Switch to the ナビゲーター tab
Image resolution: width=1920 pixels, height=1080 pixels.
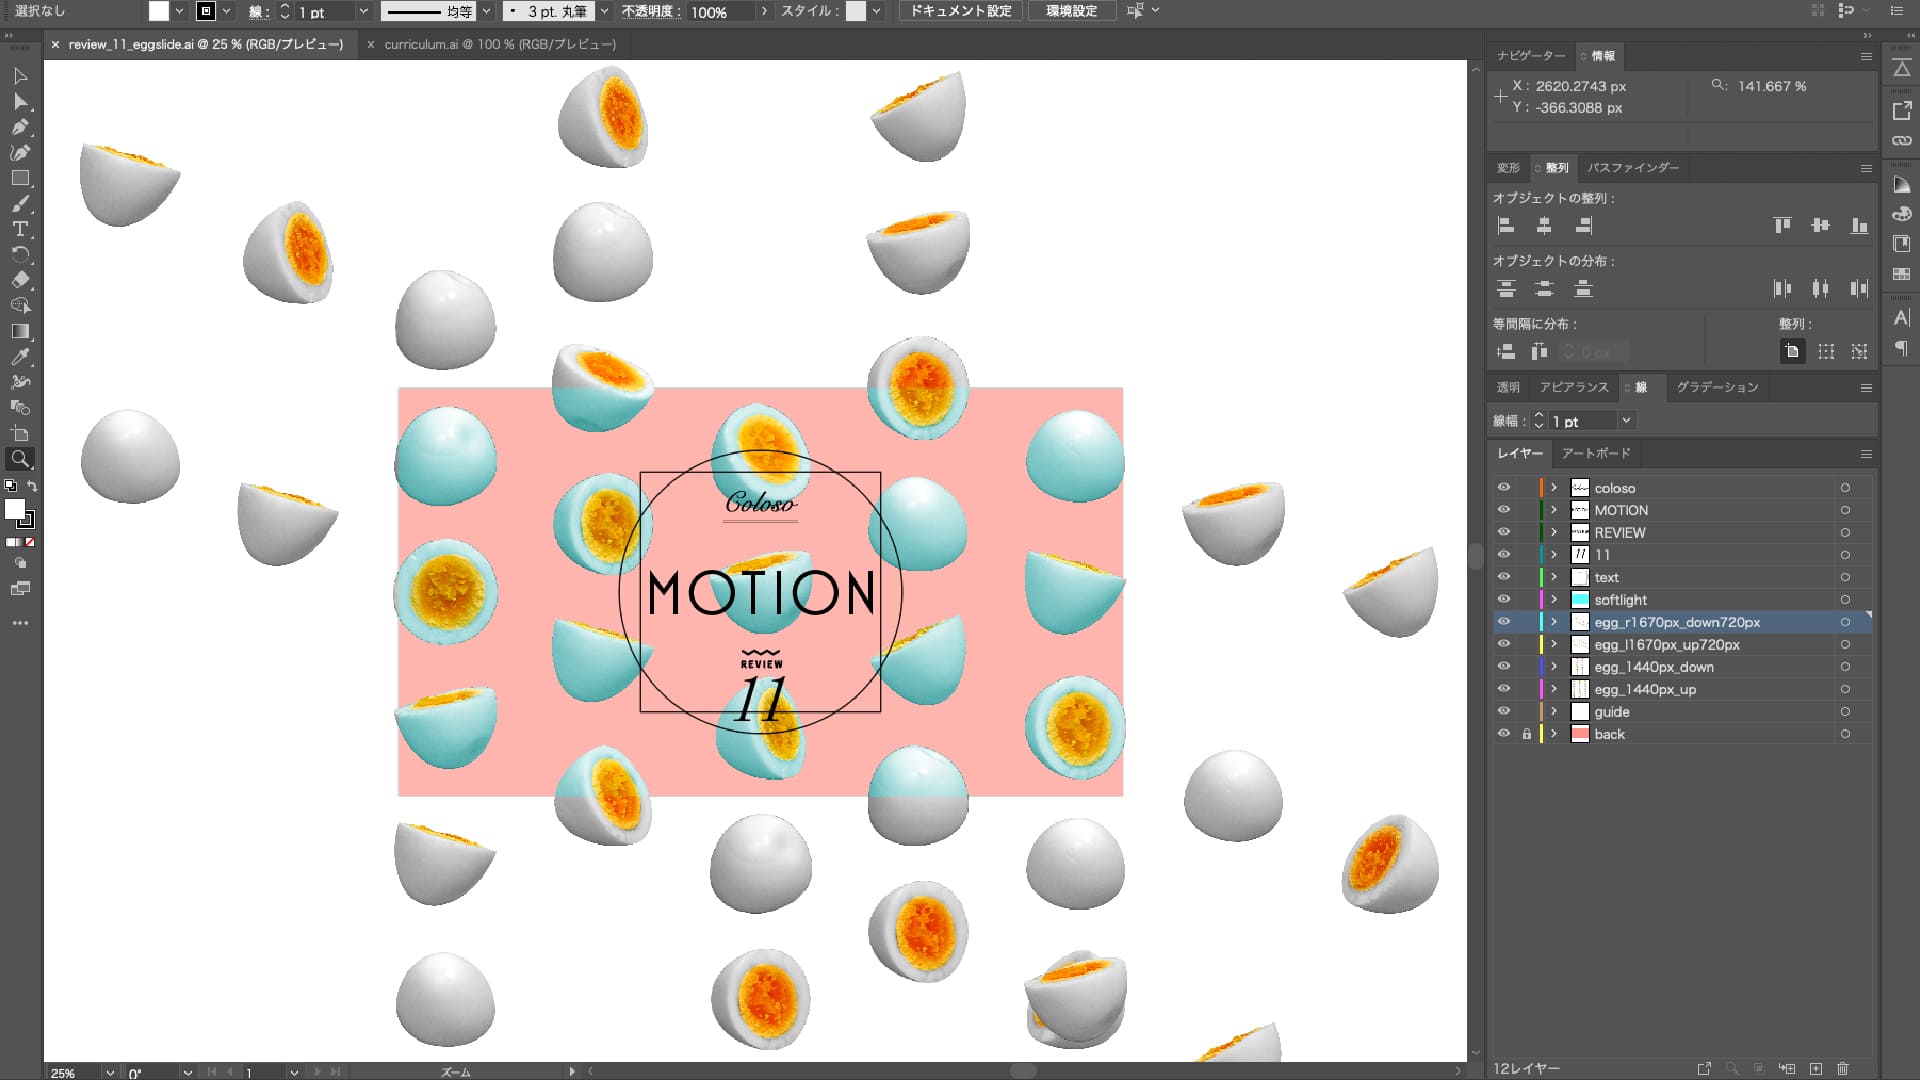pyautogui.click(x=1531, y=56)
